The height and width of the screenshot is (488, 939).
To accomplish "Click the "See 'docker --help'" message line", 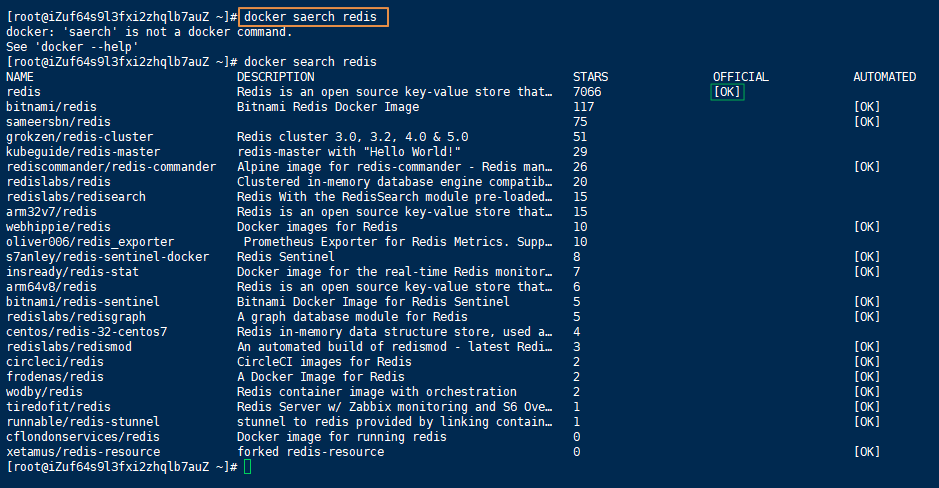I will [x=72, y=47].
